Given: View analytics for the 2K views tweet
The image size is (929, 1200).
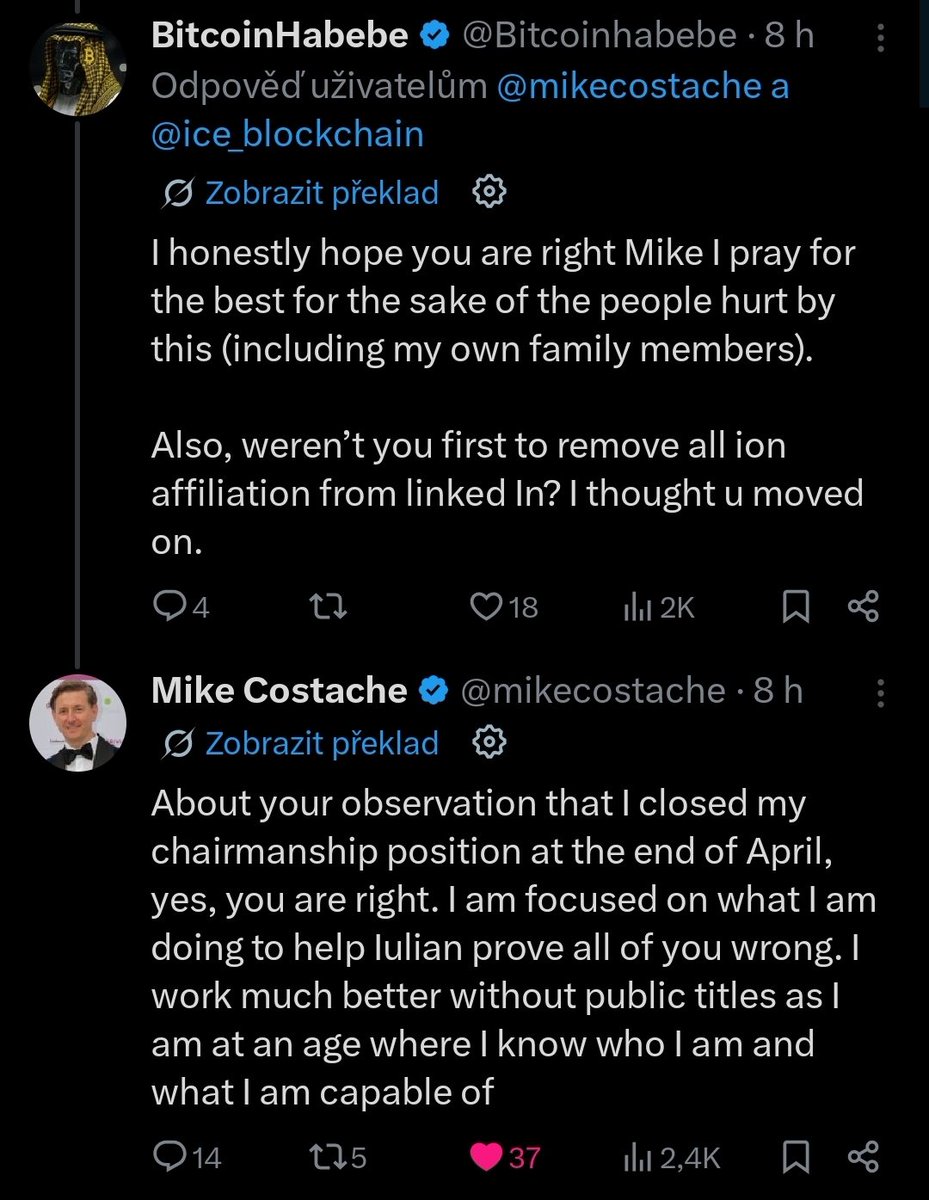Looking at the screenshot, I should [659, 607].
